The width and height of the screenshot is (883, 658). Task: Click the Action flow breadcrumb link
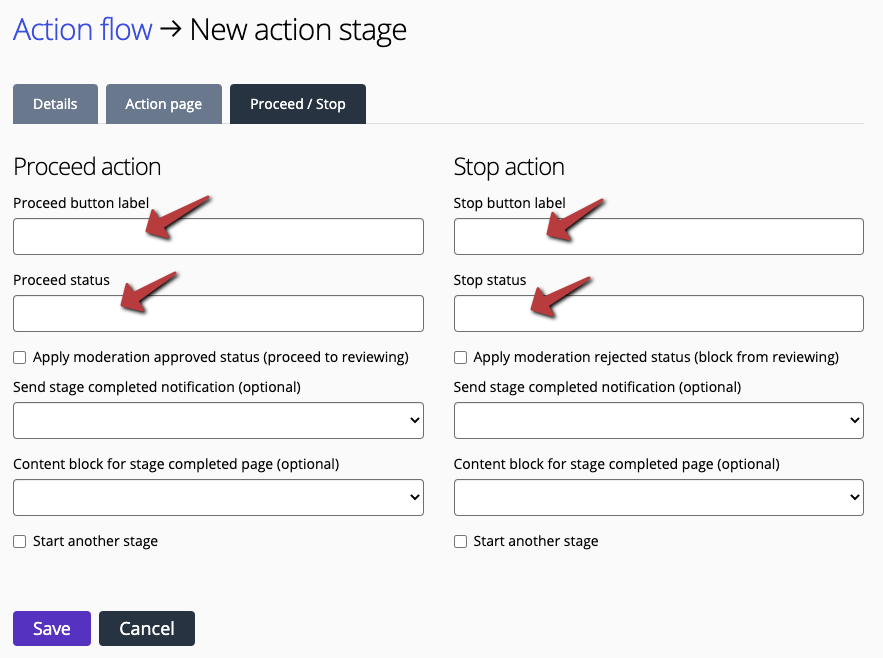(x=83, y=29)
